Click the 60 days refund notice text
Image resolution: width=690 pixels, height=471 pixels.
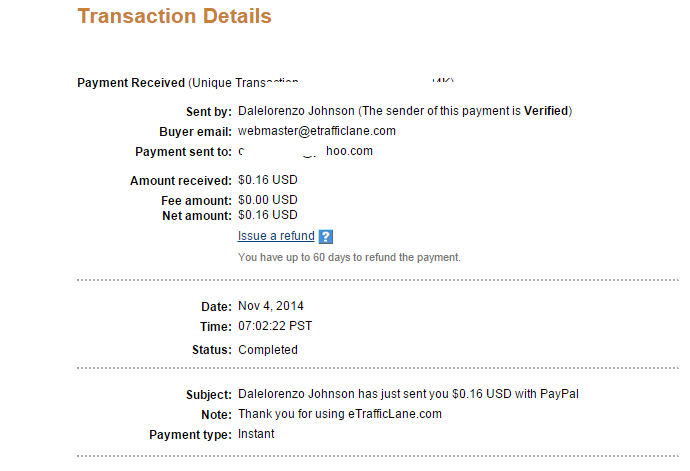click(349, 258)
